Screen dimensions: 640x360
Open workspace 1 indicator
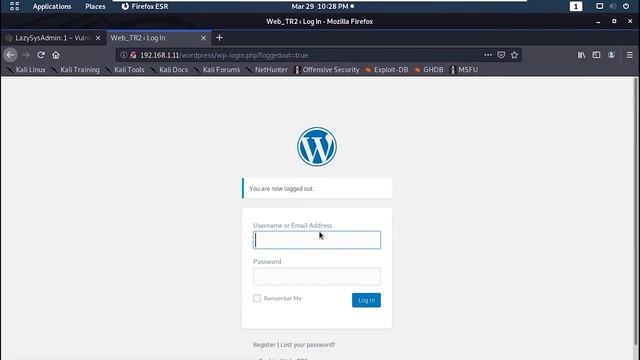pos(576,6)
